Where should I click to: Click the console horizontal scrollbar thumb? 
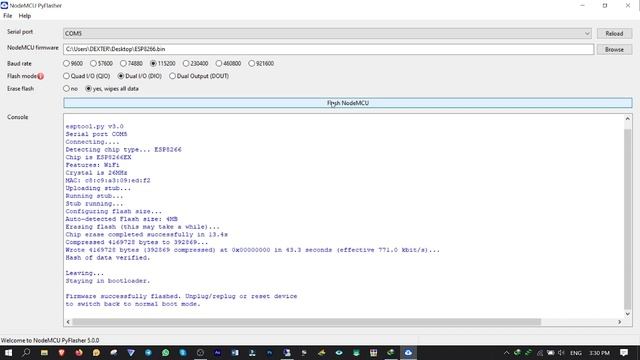coord(307,322)
